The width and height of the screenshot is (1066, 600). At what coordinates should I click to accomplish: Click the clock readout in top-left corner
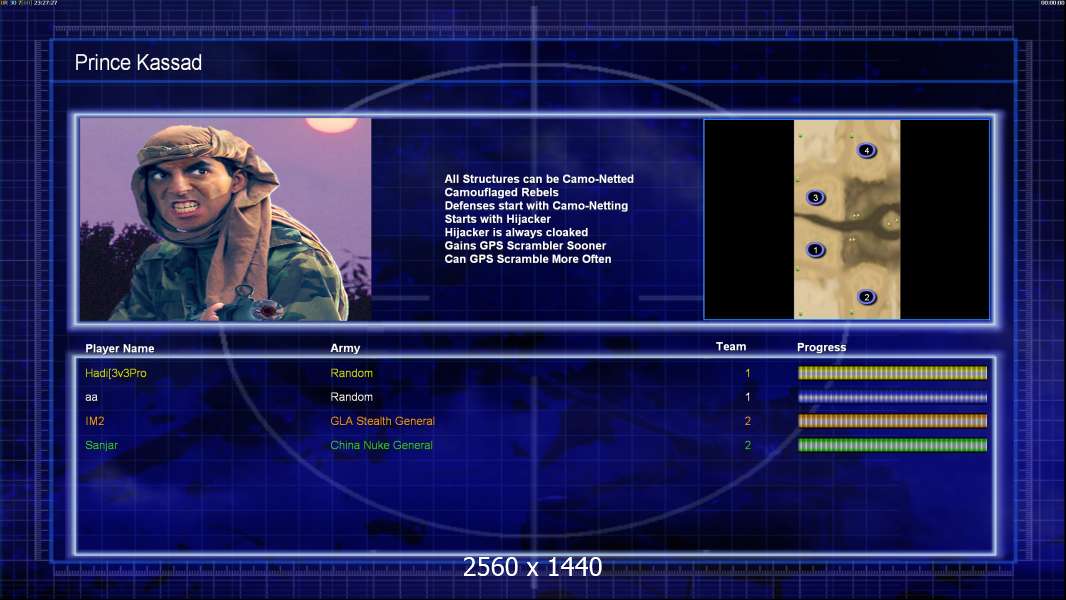pos(46,3)
